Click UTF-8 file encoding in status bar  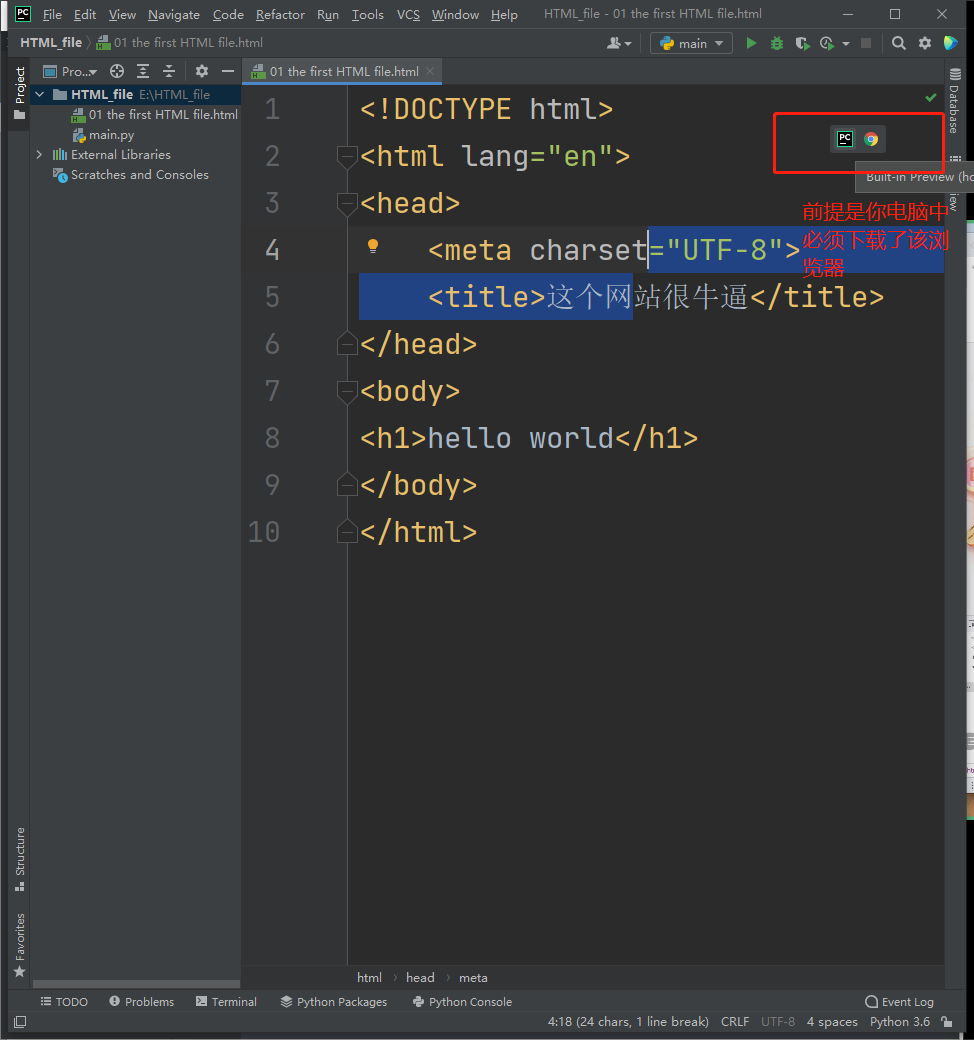pyautogui.click(x=778, y=1022)
